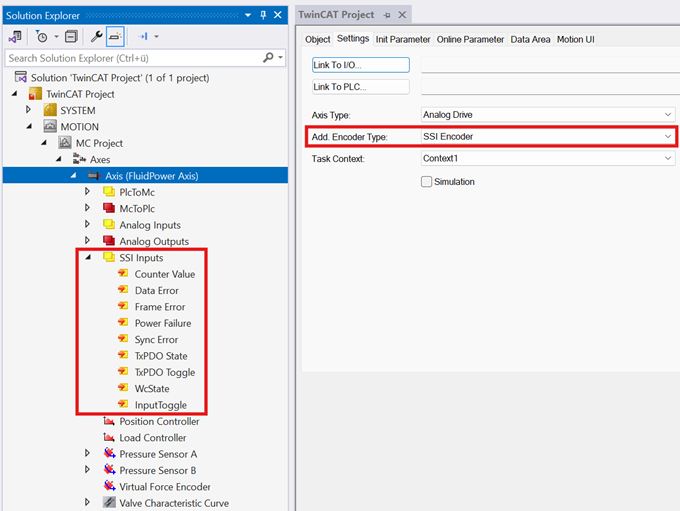Open Properties via the wrench icon
The width and height of the screenshot is (680, 511).
coord(96,37)
